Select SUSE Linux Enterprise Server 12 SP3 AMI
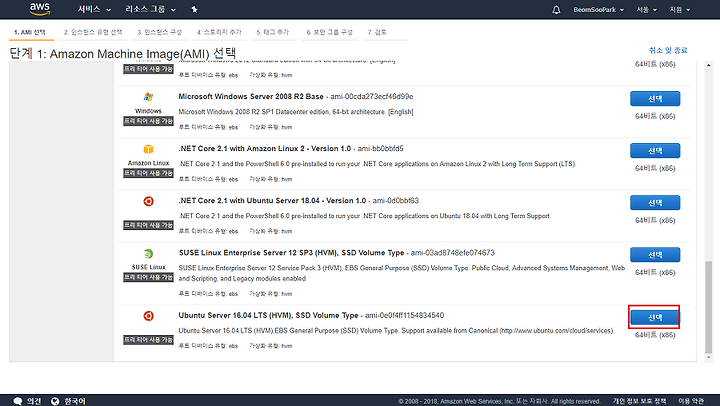The height and width of the screenshot is (406, 720). (655, 254)
